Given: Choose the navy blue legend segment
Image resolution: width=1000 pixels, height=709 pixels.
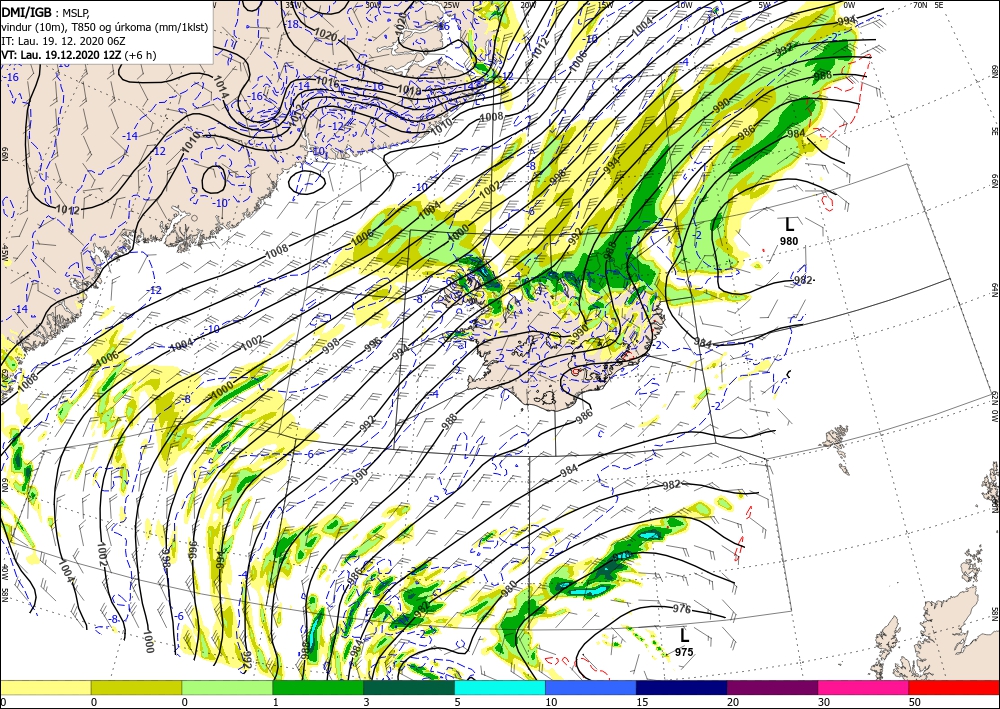Looking at the screenshot, I should tap(682, 687).
